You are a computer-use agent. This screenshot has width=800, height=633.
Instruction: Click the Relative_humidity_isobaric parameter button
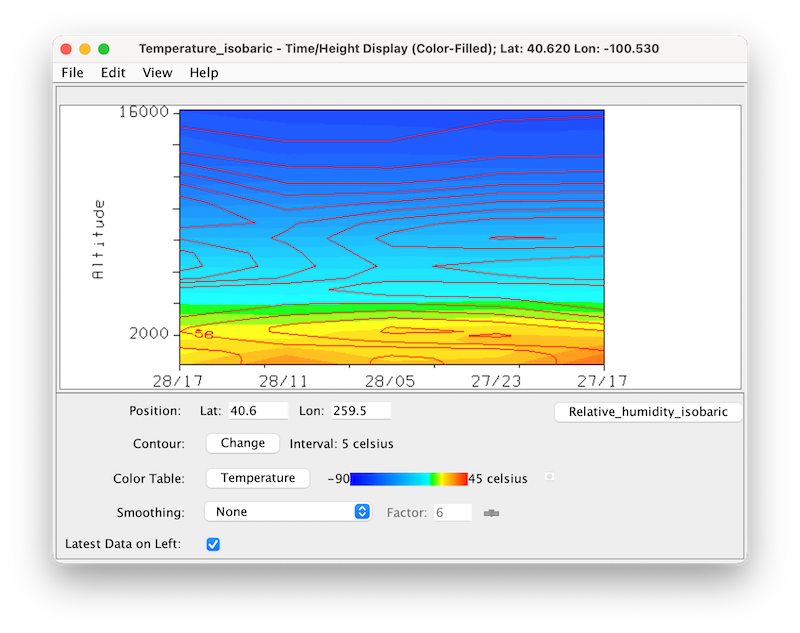[x=648, y=411]
